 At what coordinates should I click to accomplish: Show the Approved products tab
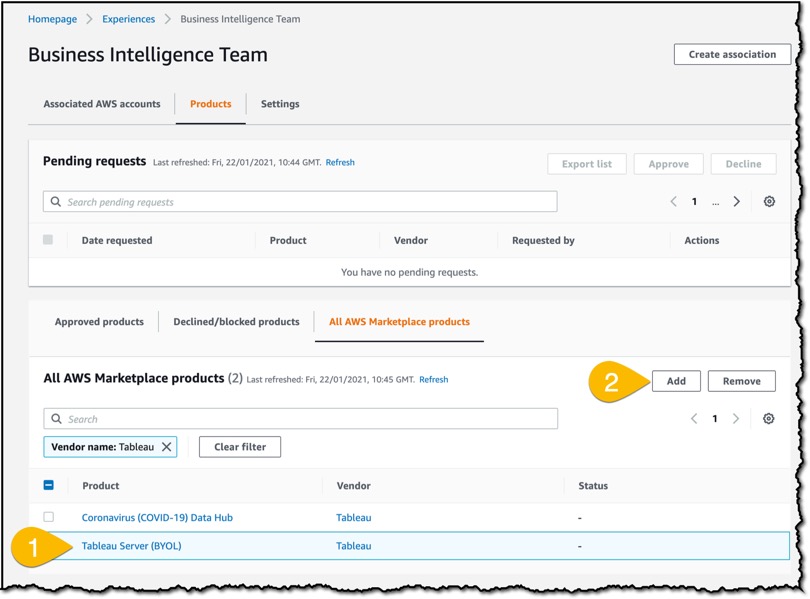tap(99, 322)
